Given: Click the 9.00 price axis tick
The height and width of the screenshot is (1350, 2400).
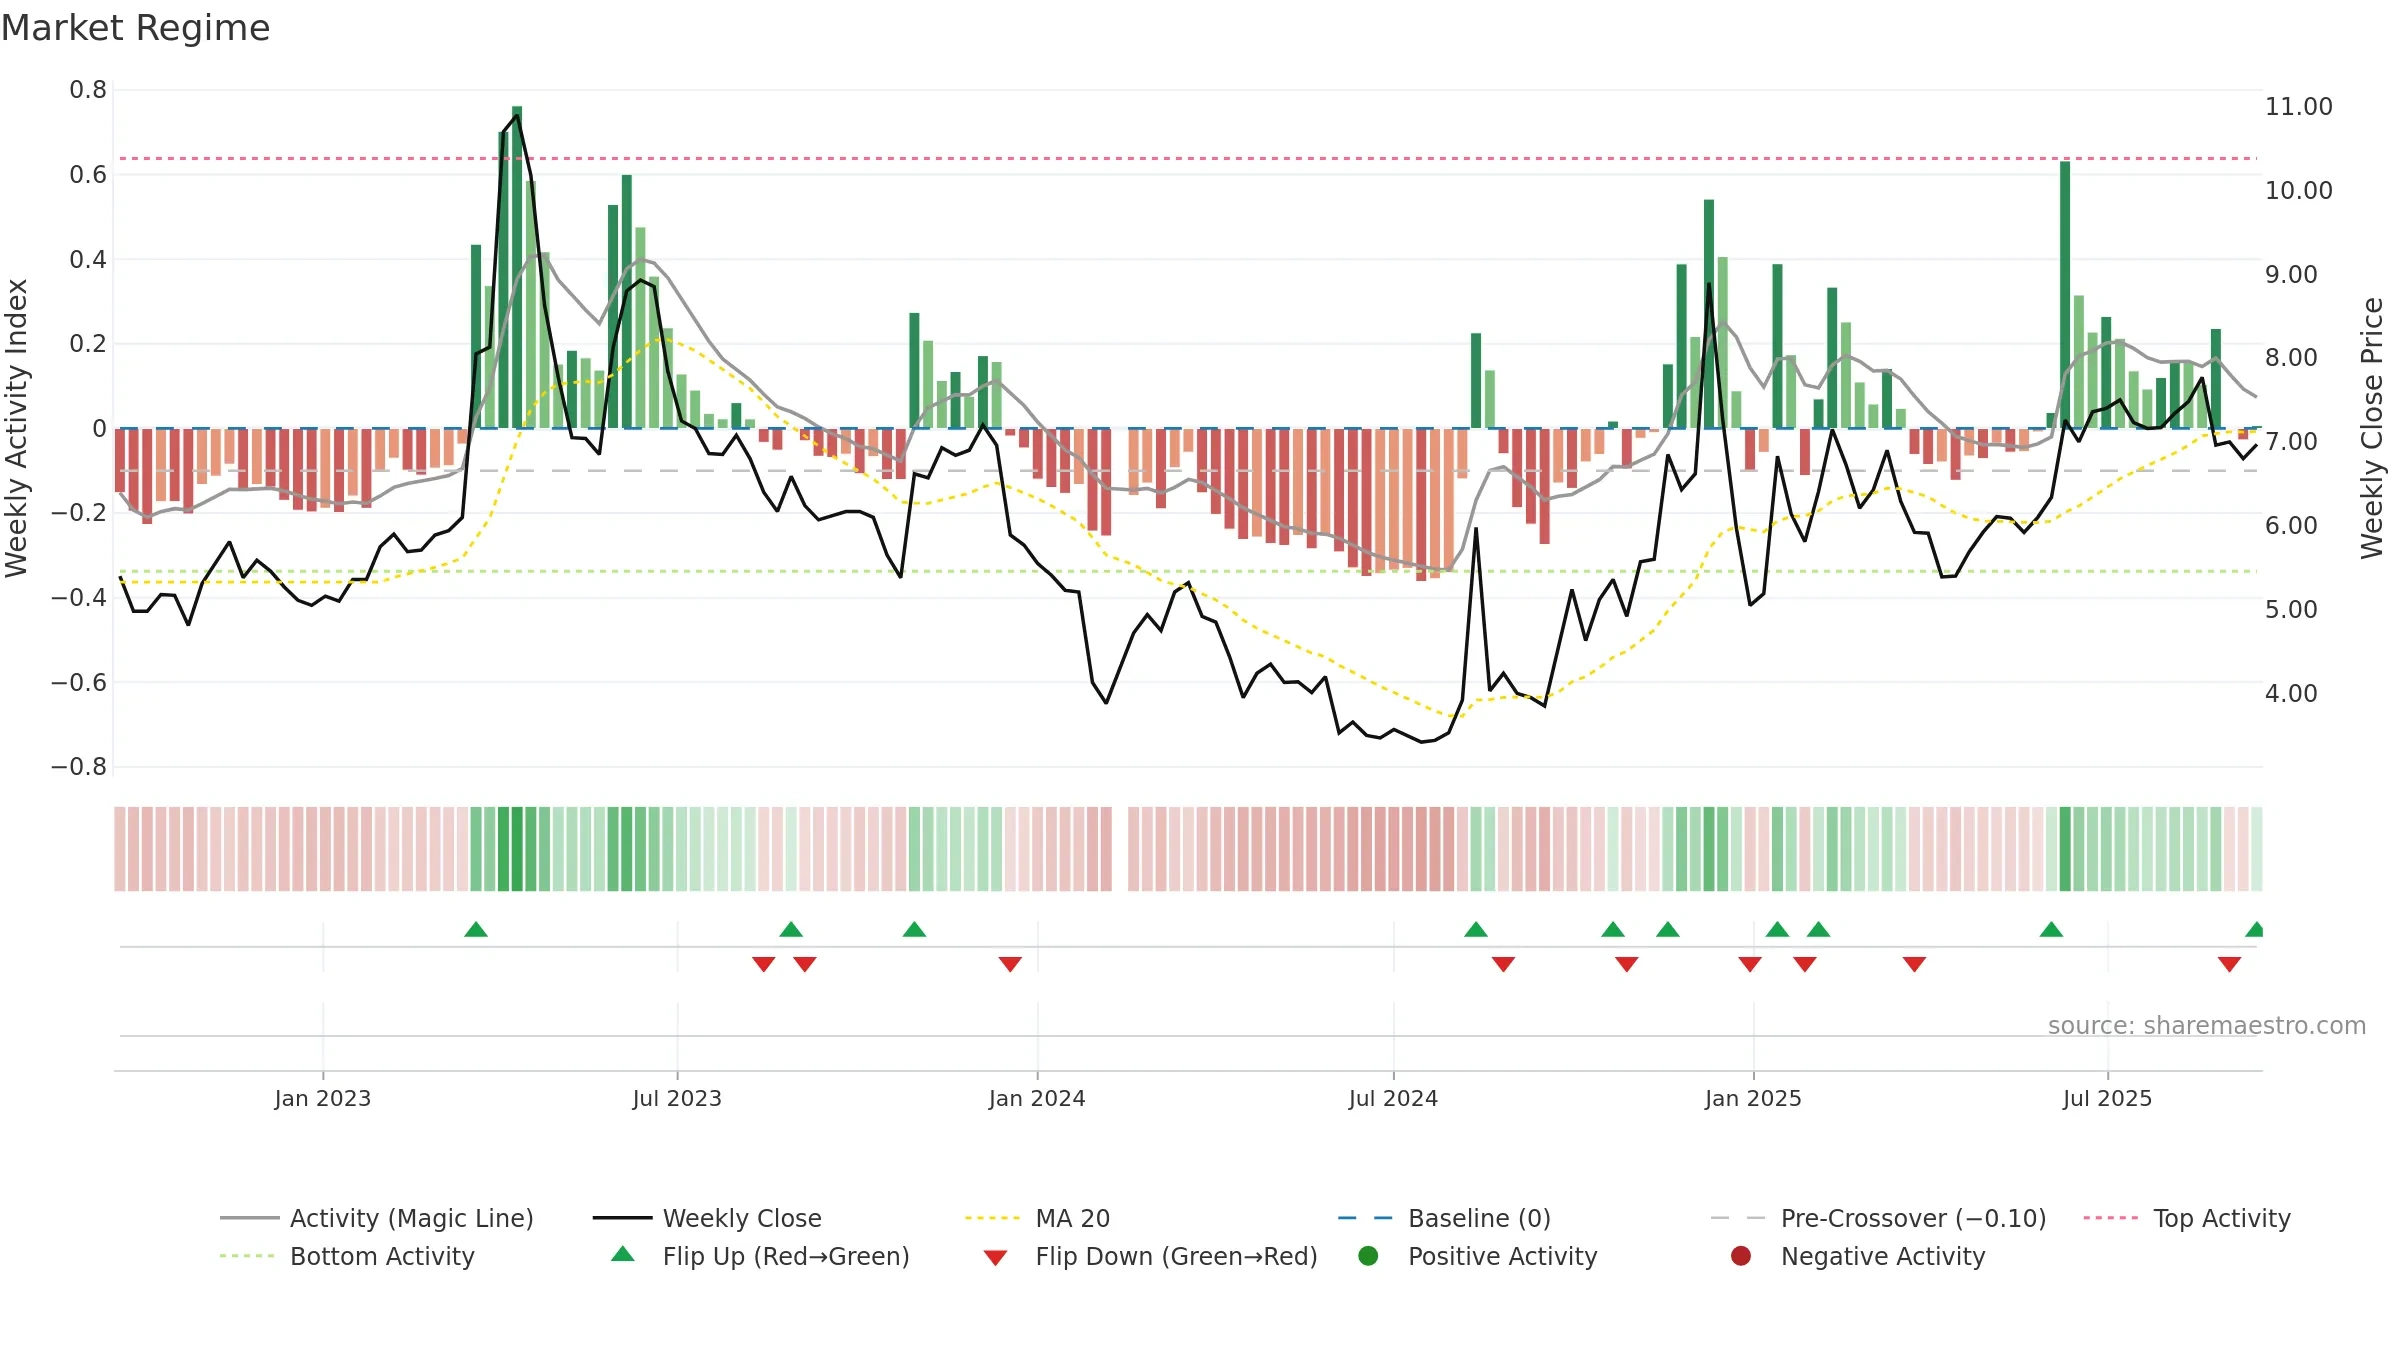Looking at the screenshot, I should click(2291, 274).
